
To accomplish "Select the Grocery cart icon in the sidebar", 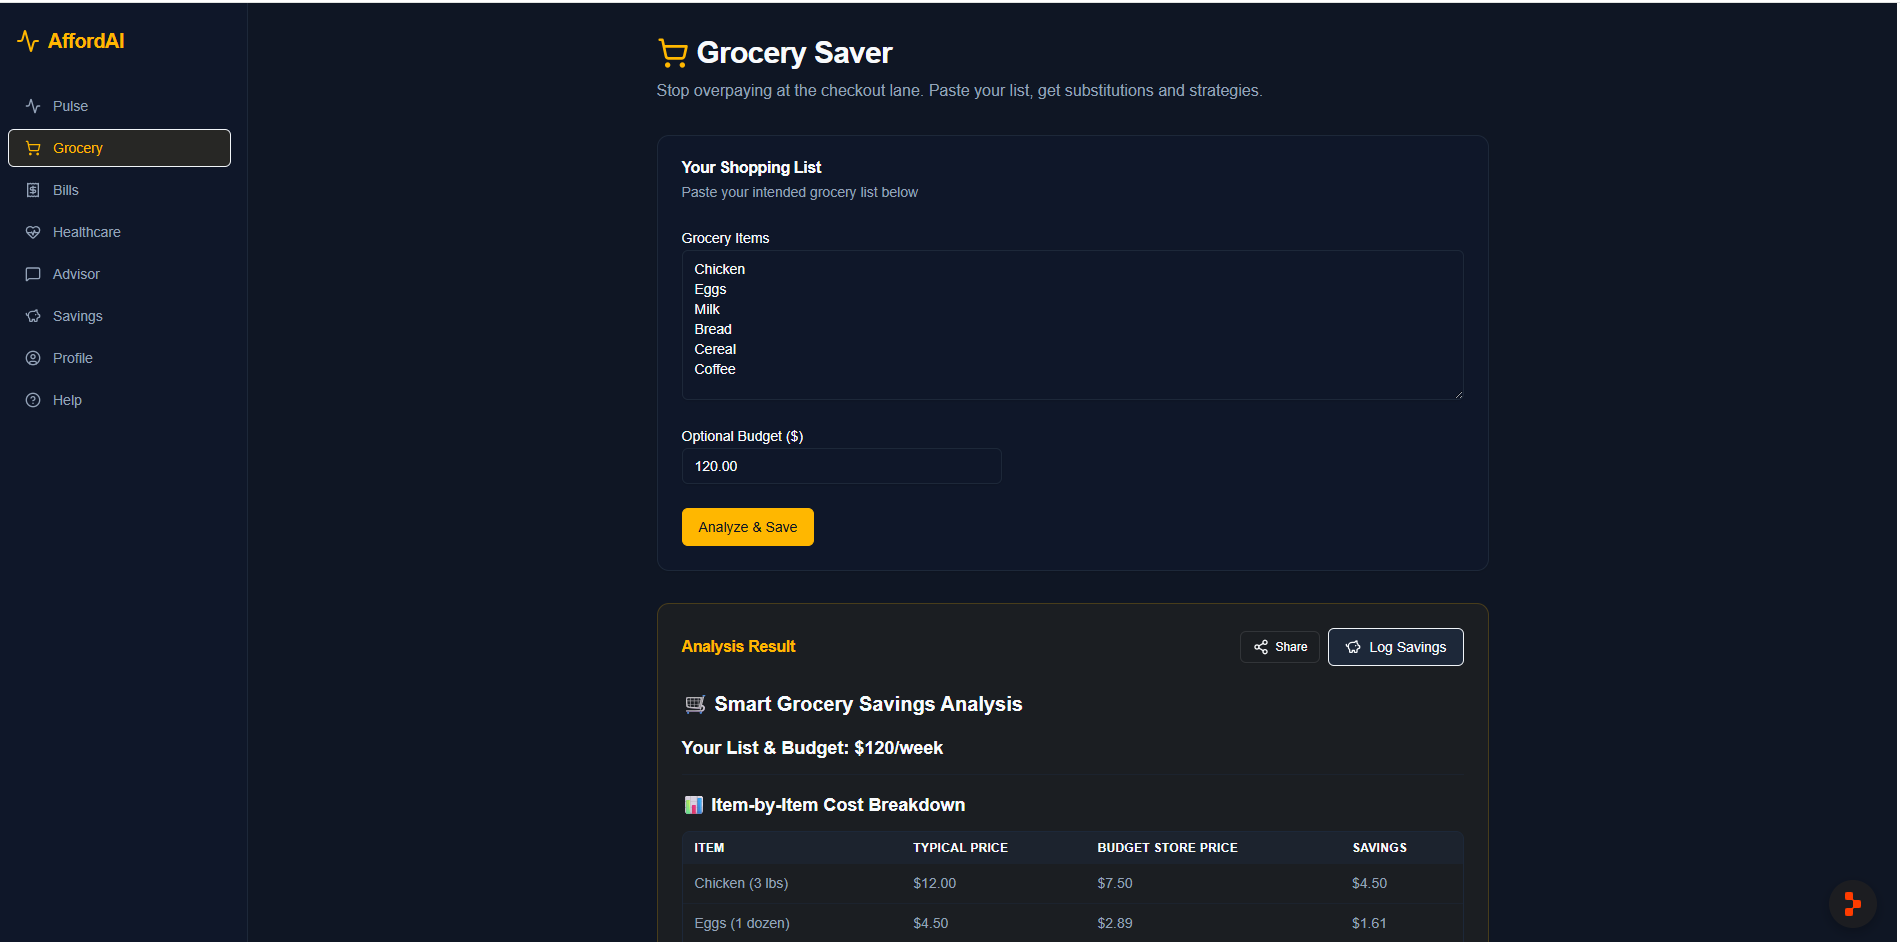I will (x=33, y=148).
